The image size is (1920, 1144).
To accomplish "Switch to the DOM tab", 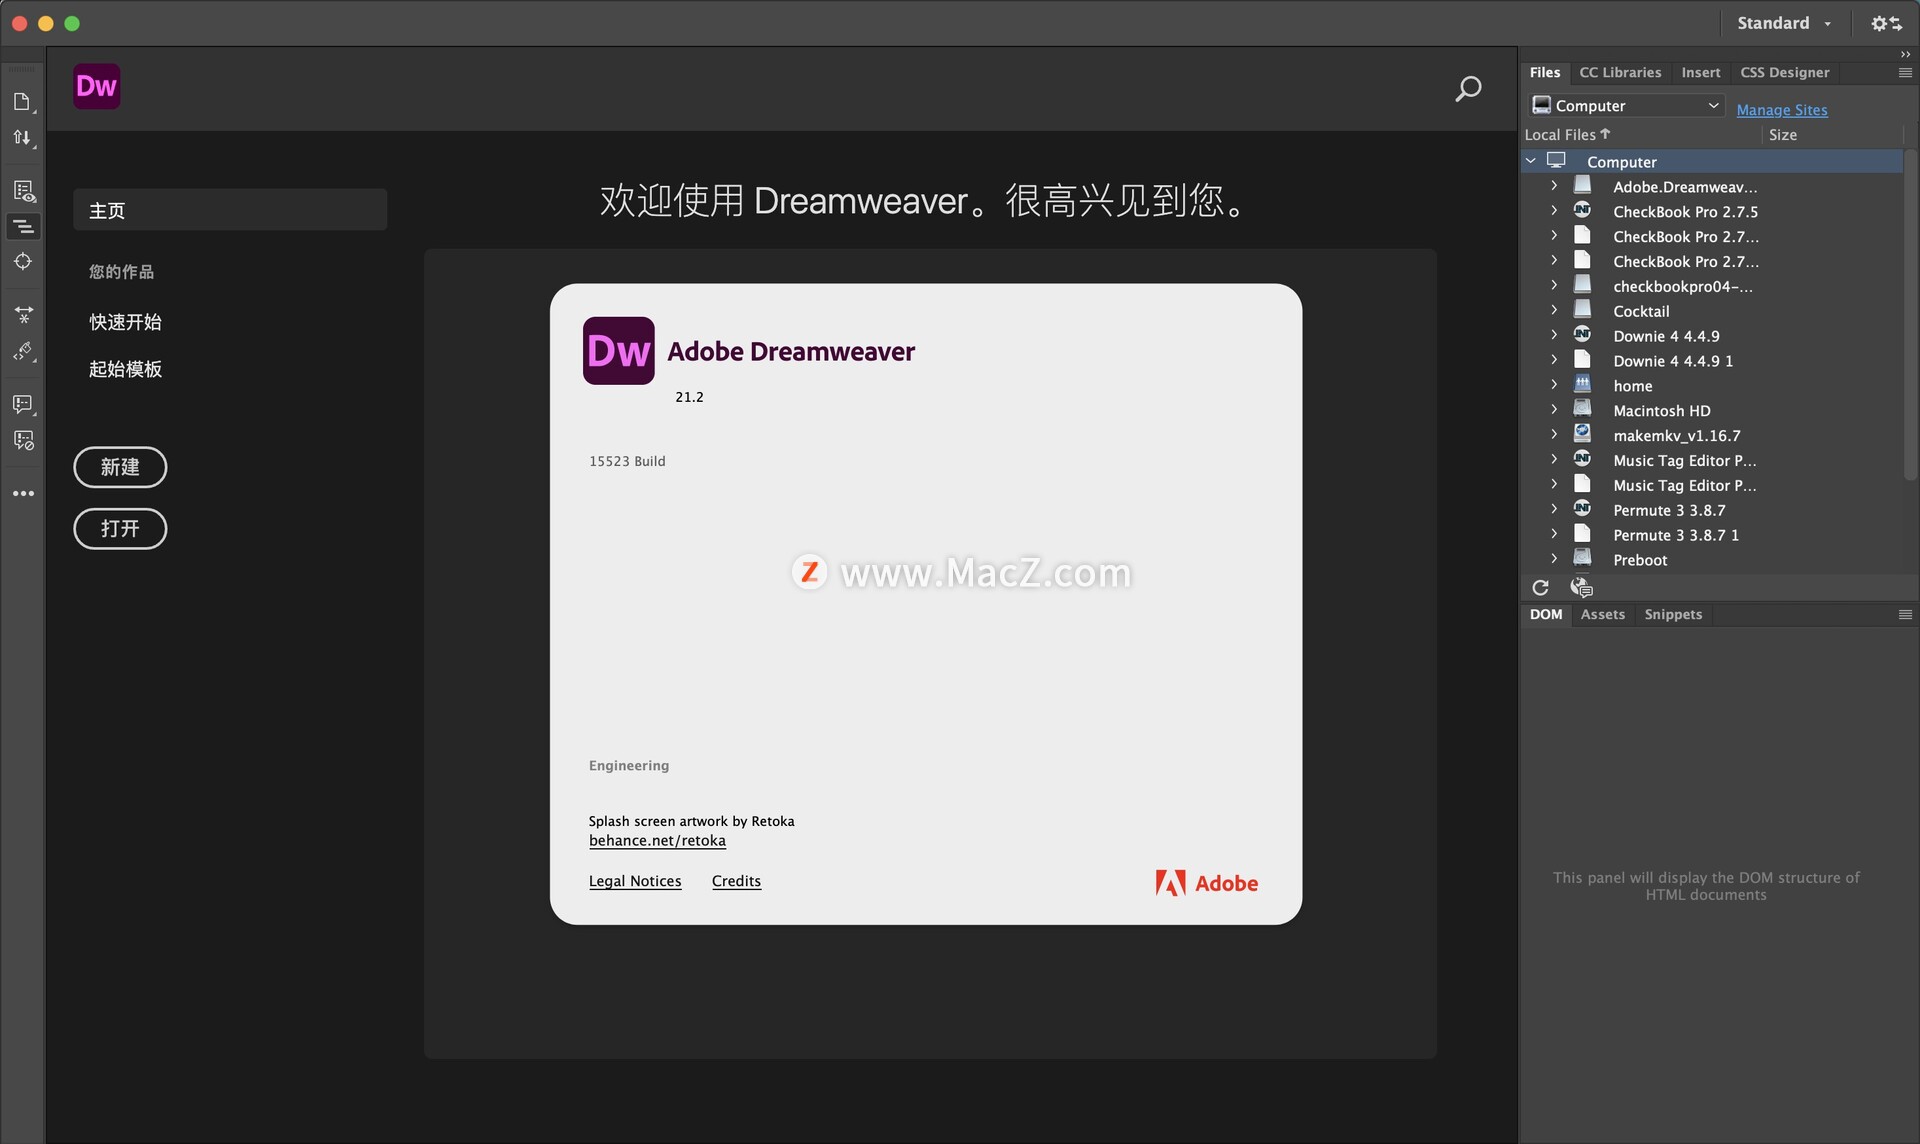I will point(1545,615).
